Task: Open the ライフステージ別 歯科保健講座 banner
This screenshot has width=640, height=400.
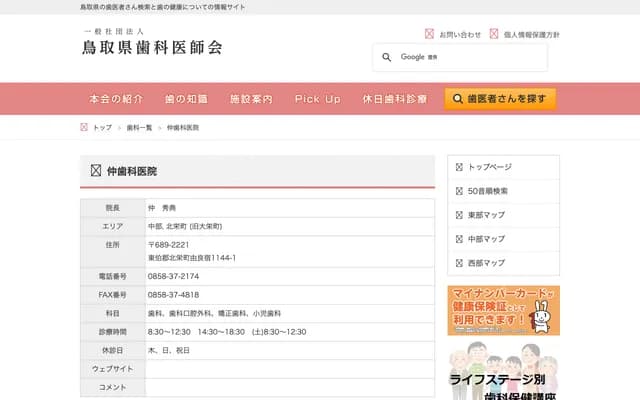Action: pos(503,375)
